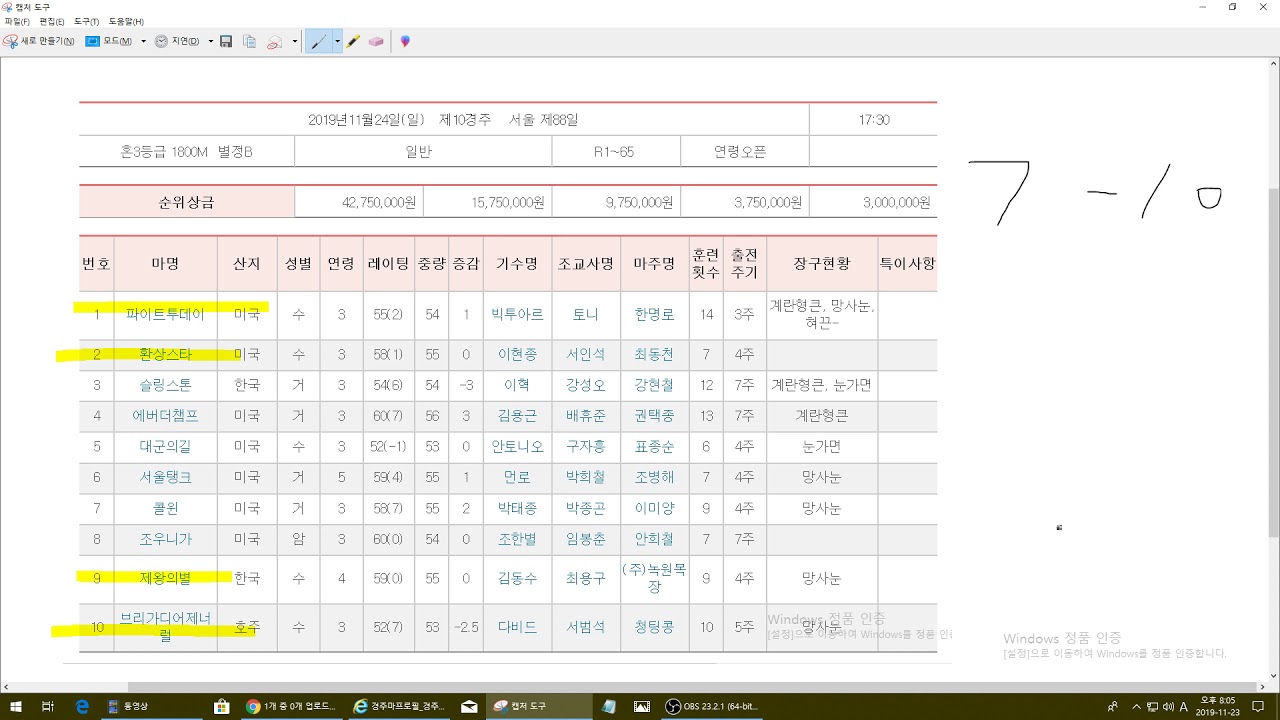This screenshot has height=720, width=1280.
Task: Expand the 지연 delay dropdown arrow
Action: pyautogui.click(x=210, y=42)
